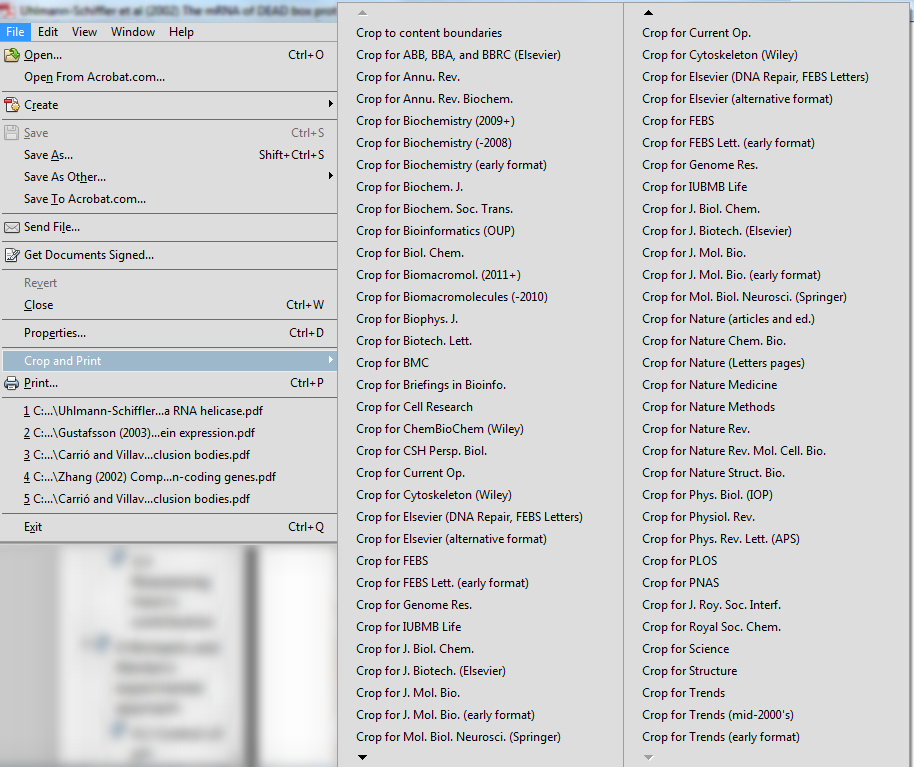Choose Crop for Biochemistry (2009+)
Screen dimensions: 914x767
pyautogui.click(x=435, y=121)
